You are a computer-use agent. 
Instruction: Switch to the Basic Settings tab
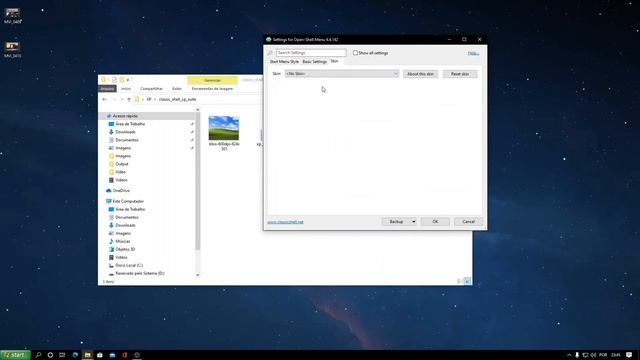point(314,62)
